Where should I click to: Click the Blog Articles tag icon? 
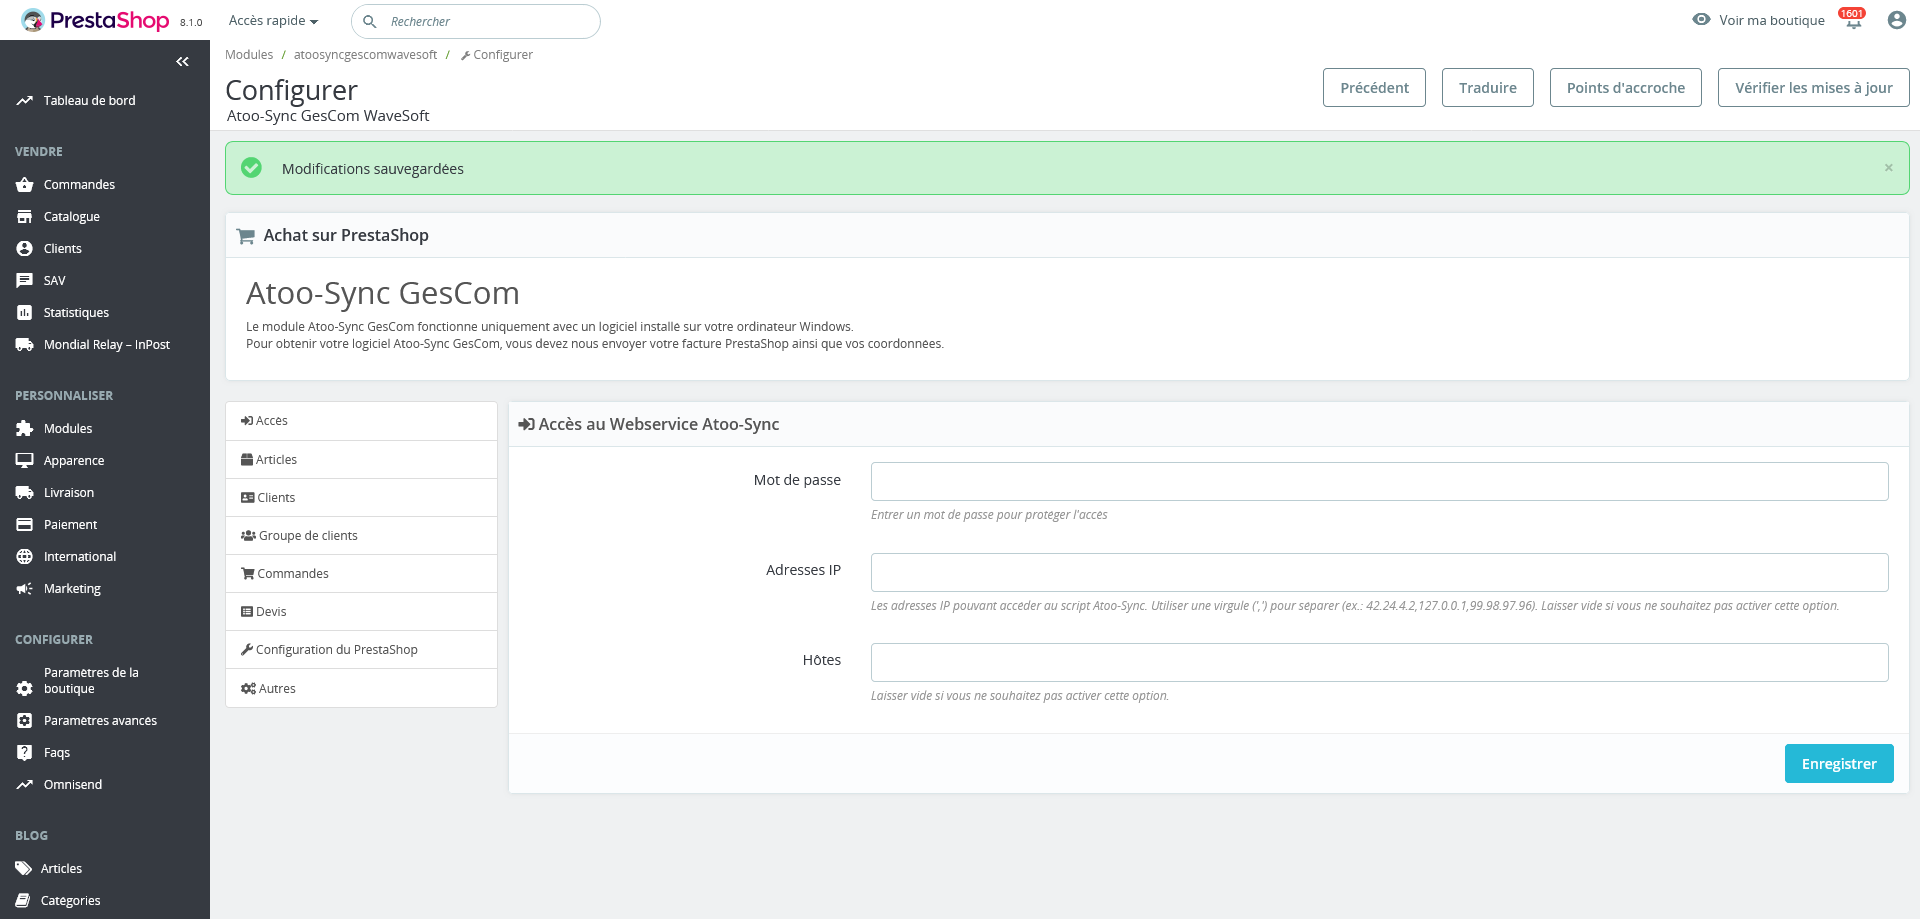[23, 869]
